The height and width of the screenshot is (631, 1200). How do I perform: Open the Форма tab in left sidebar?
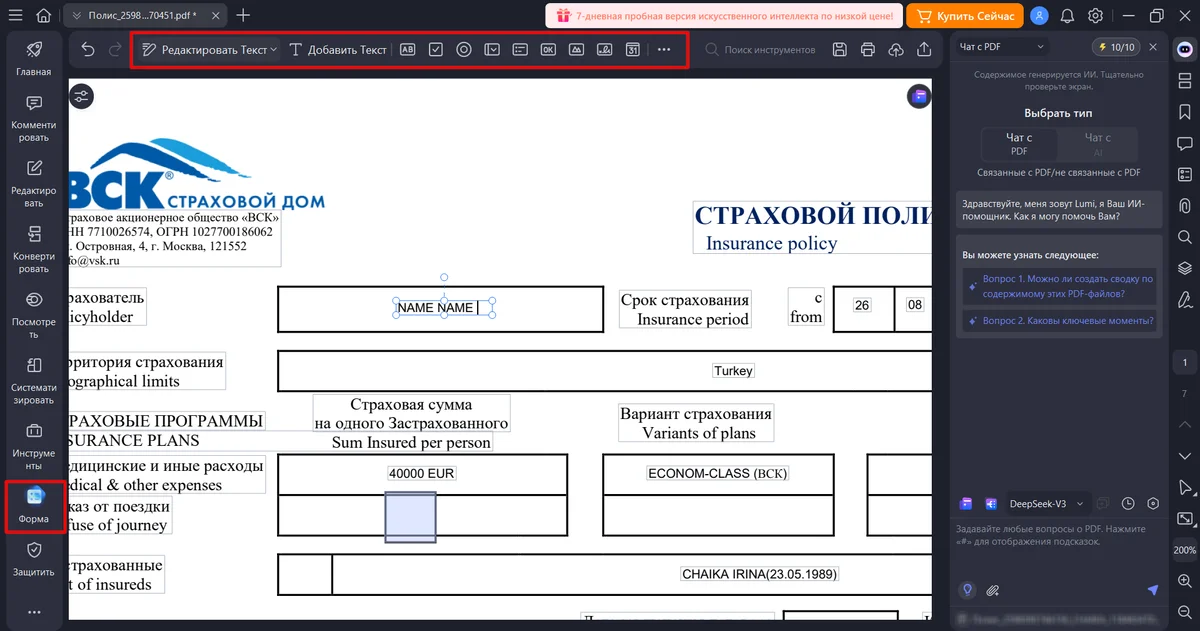[x=34, y=506]
